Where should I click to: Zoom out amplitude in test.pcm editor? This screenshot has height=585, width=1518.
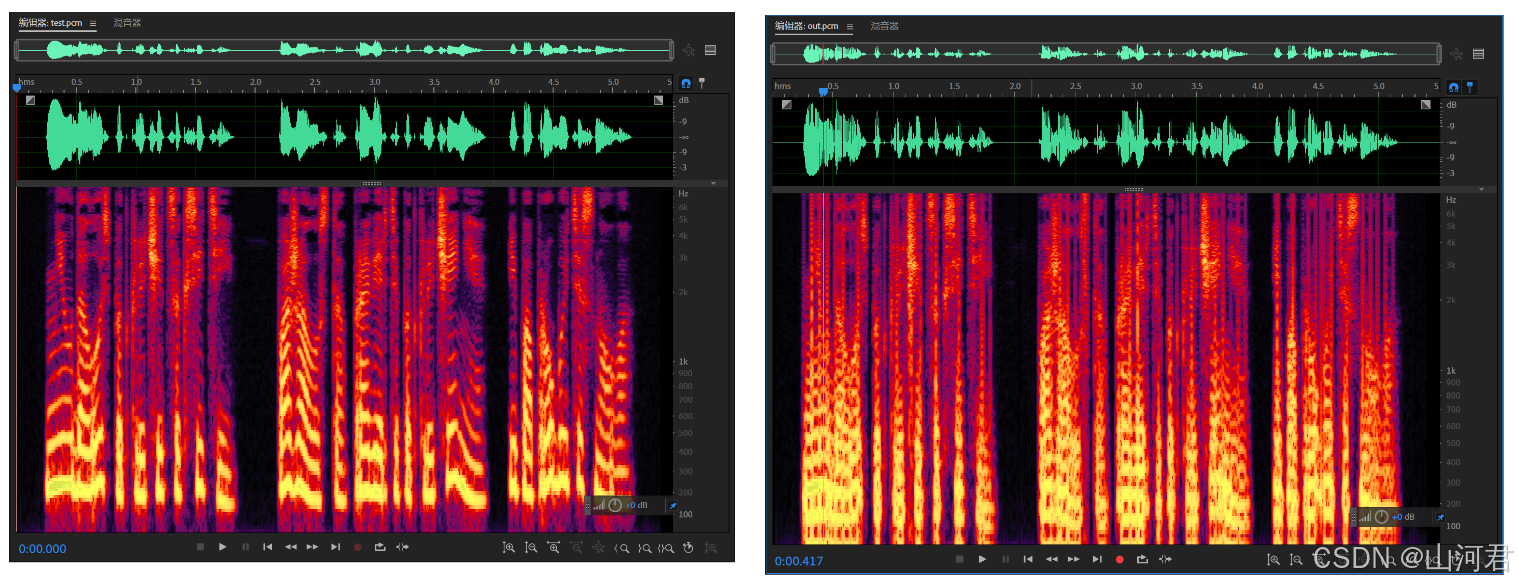tap(531, 547)
